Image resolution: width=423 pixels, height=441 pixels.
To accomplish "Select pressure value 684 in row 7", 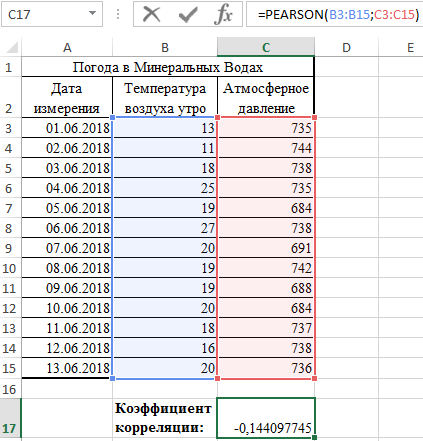I will click(x=266, y=208).
